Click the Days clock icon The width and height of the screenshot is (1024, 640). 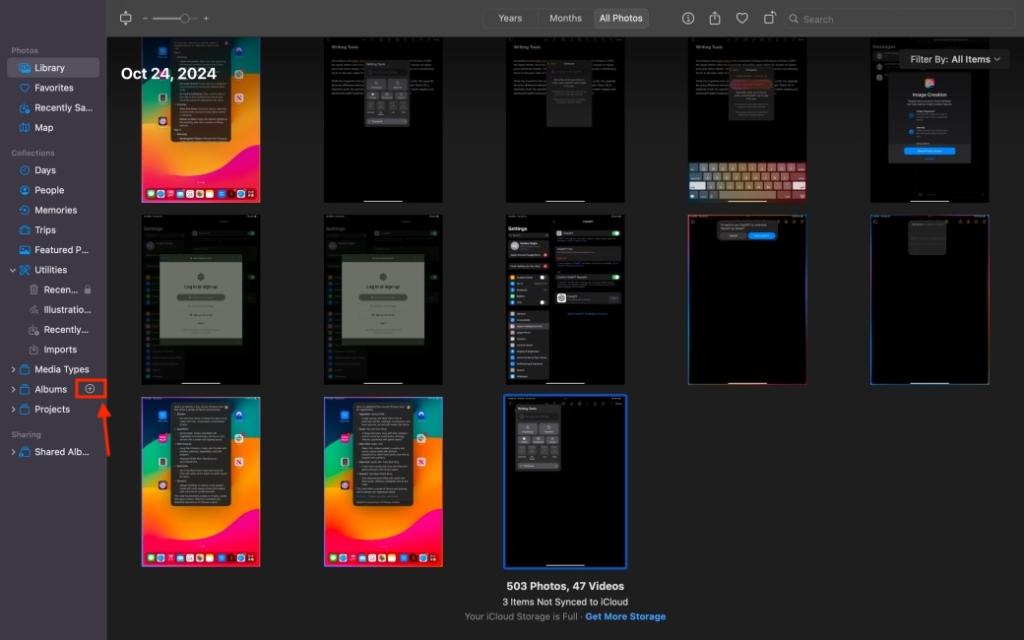tap(25, 170)
